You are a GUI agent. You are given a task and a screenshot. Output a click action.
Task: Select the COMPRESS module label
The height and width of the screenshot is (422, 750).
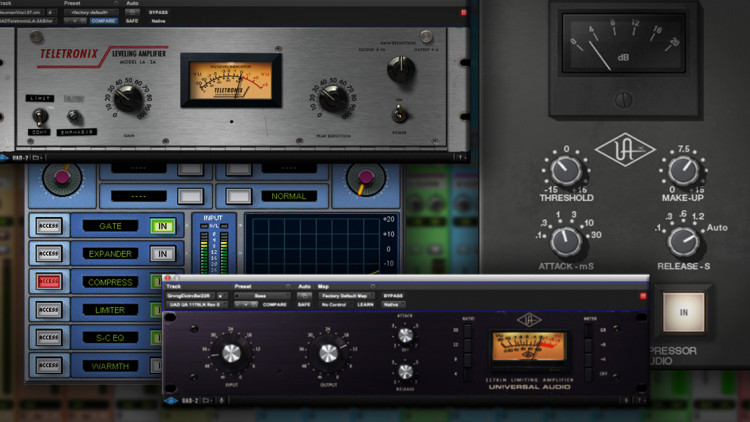pyautogui.click(x=110, y=282)
